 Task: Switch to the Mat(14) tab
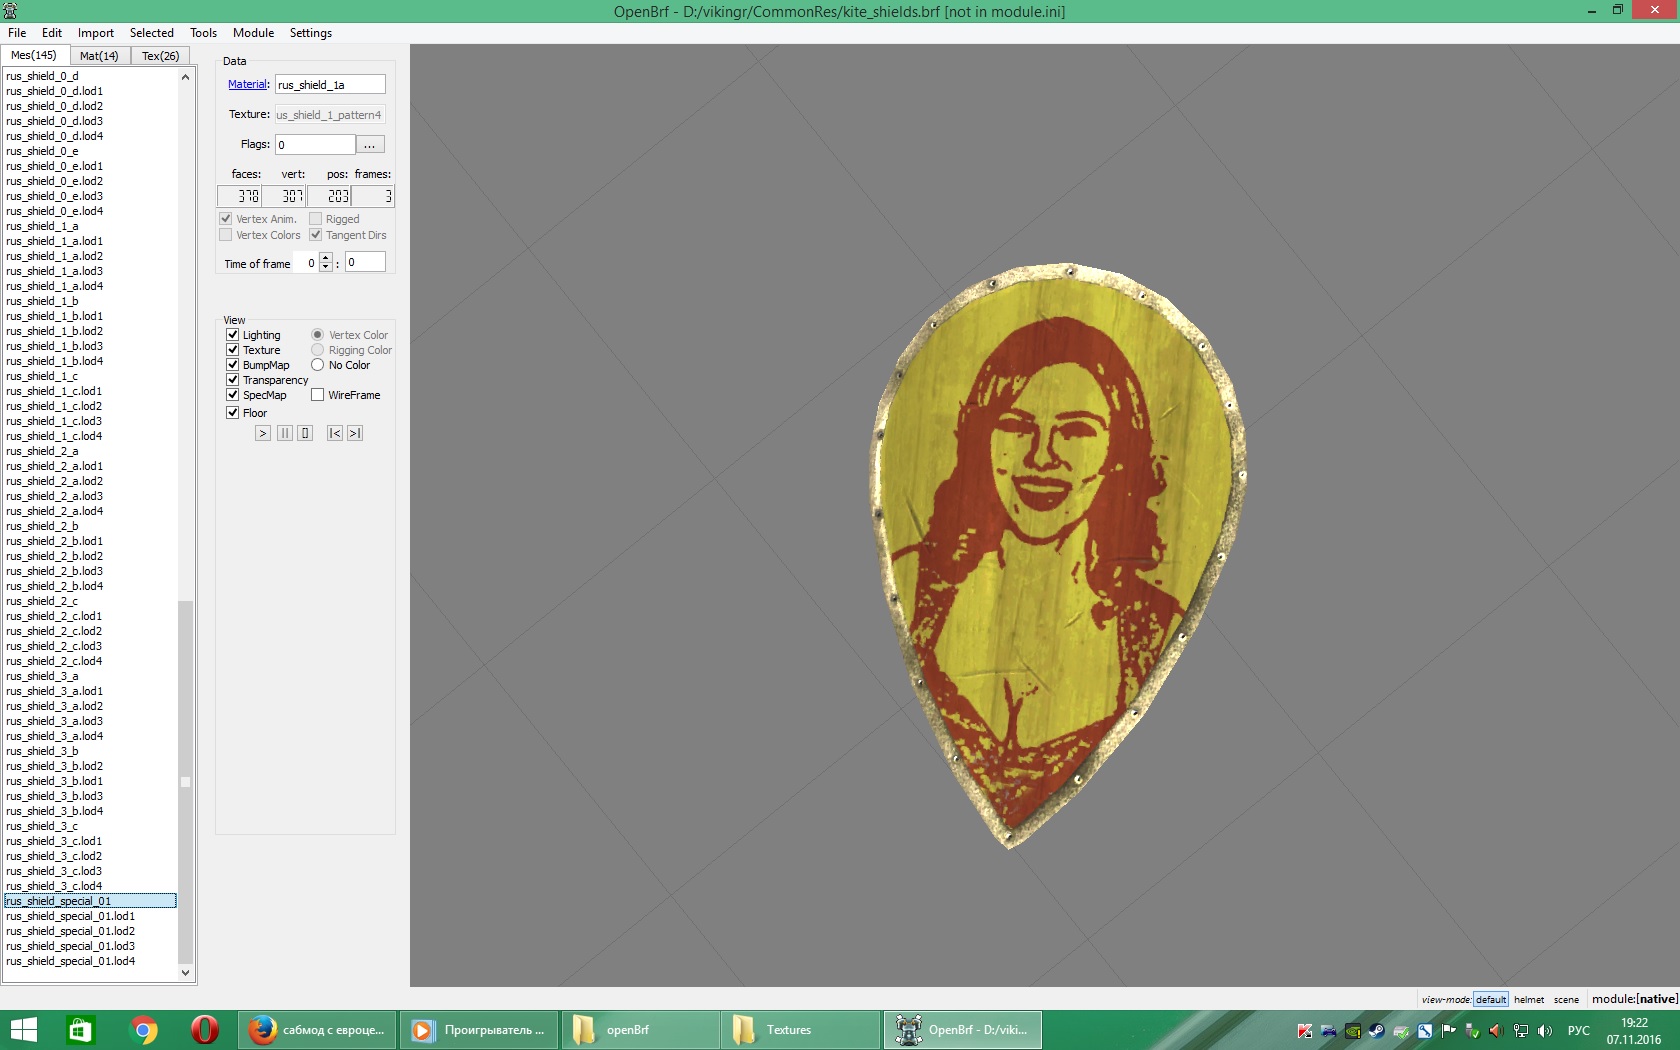[99, 56]
